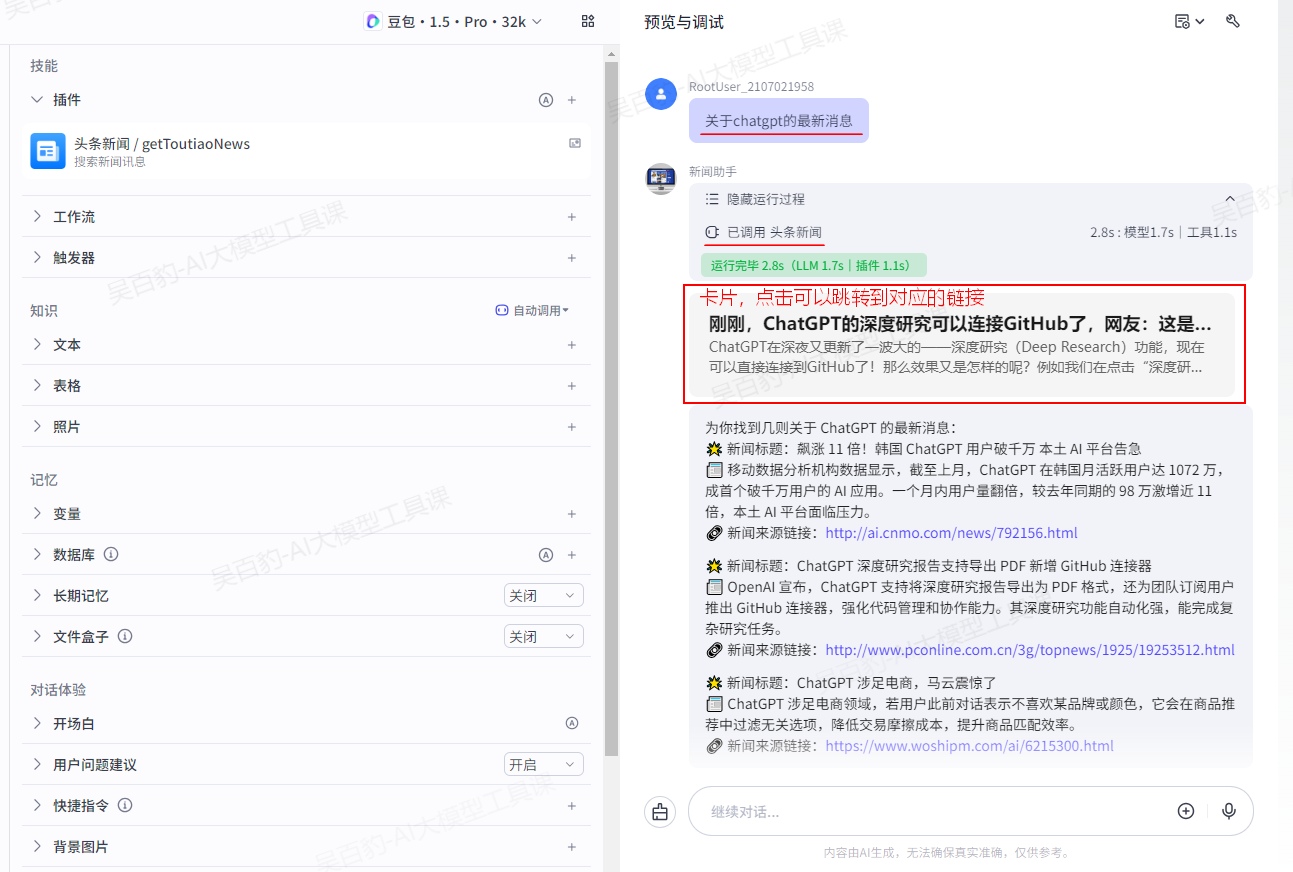1293x872 pixels.
Task: Expand the 用户问题建议 section
Action: (37, 765)
